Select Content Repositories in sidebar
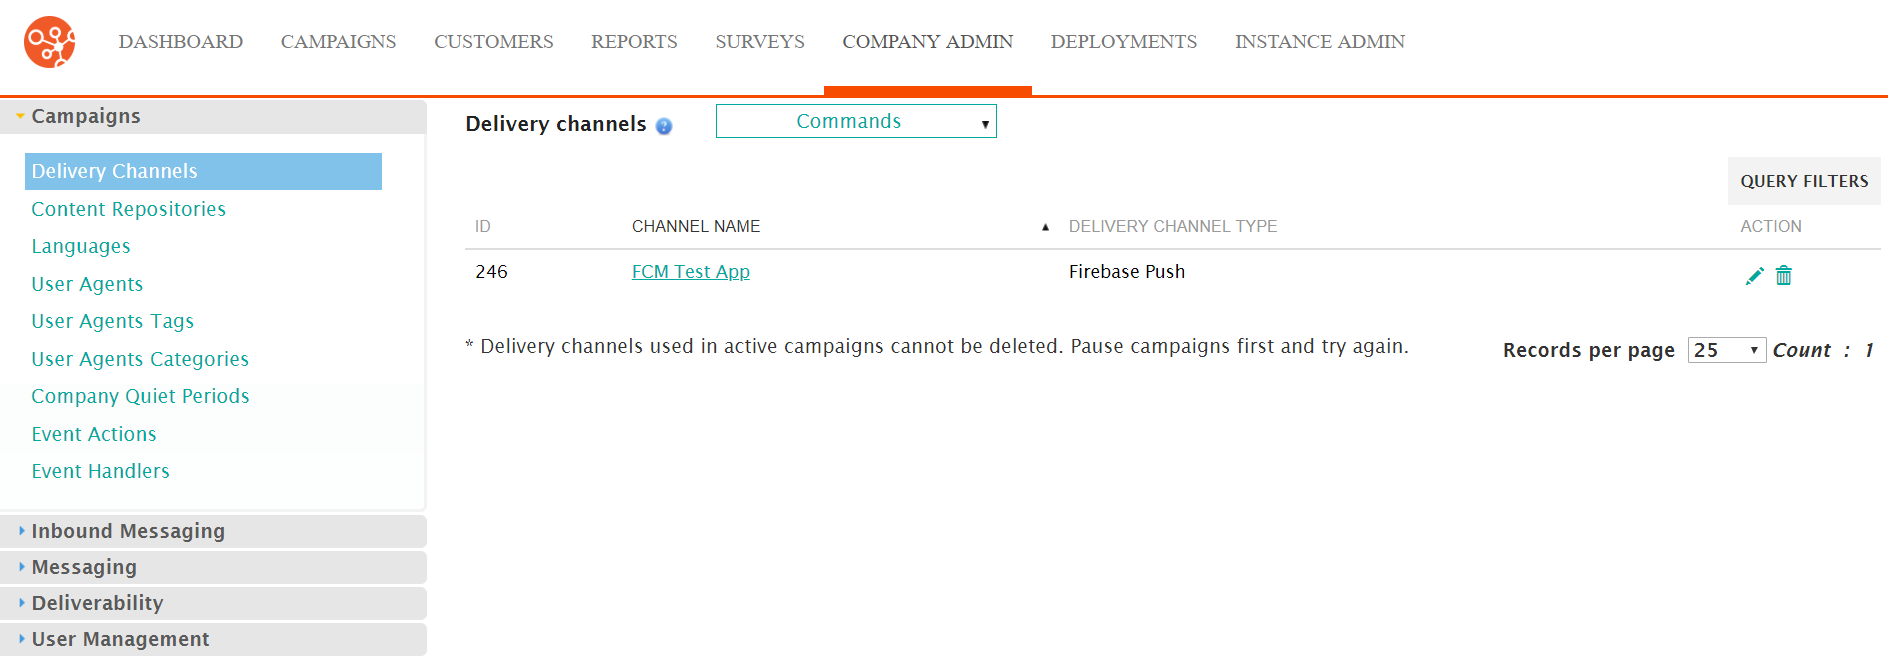The height and width of the screenshot is (667, 1888). pos(128,209)
